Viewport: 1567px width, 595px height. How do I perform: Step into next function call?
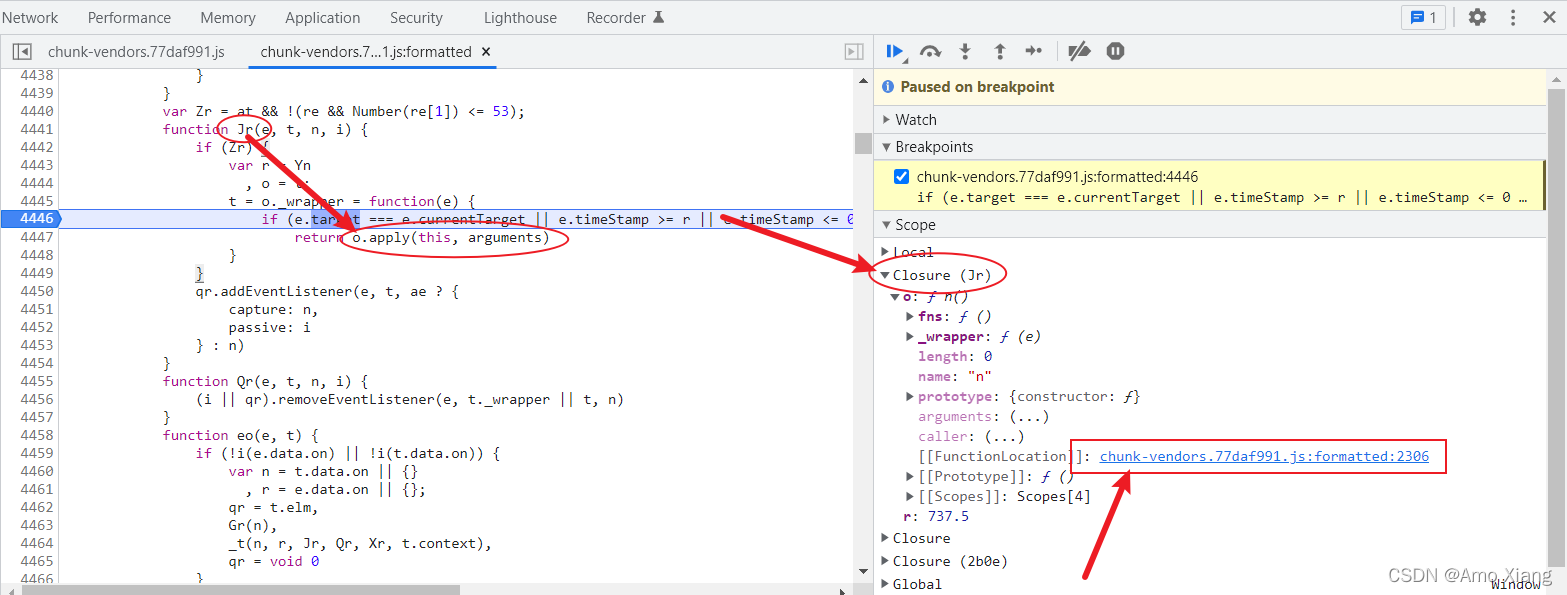pyautogui.click(x=965, y=51)
